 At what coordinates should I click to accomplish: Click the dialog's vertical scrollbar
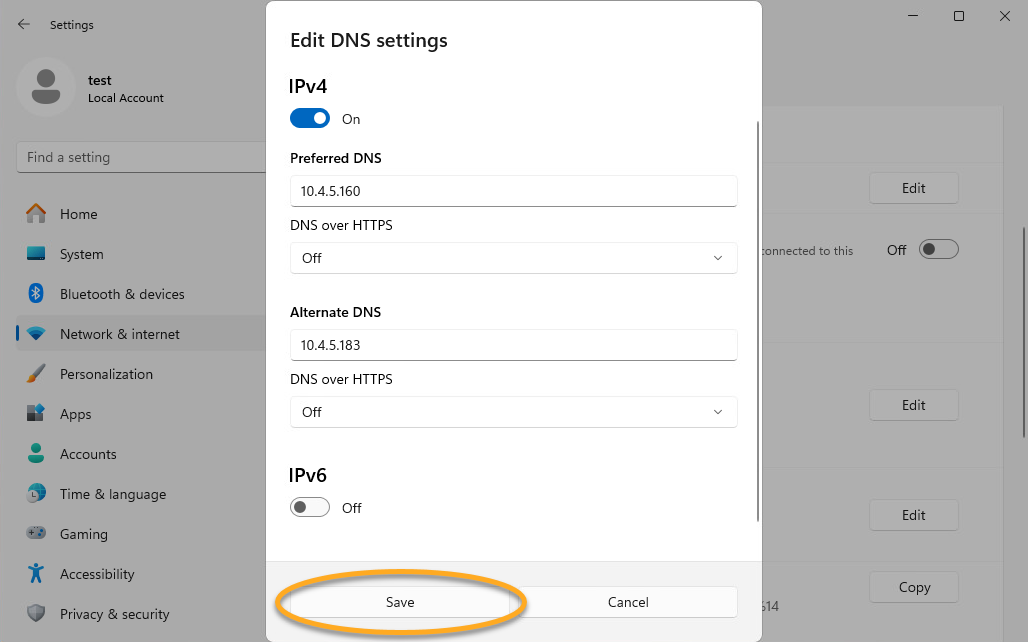pyautogui.click(x=759, y=320)
